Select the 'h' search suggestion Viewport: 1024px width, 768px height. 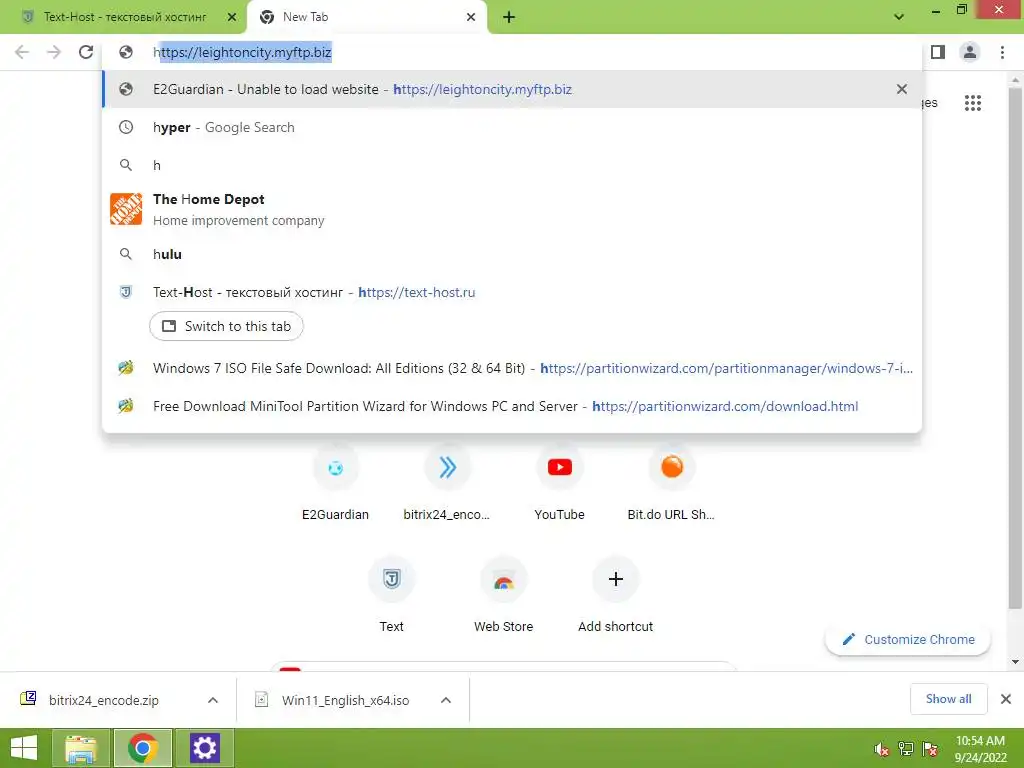click(512, 165)
